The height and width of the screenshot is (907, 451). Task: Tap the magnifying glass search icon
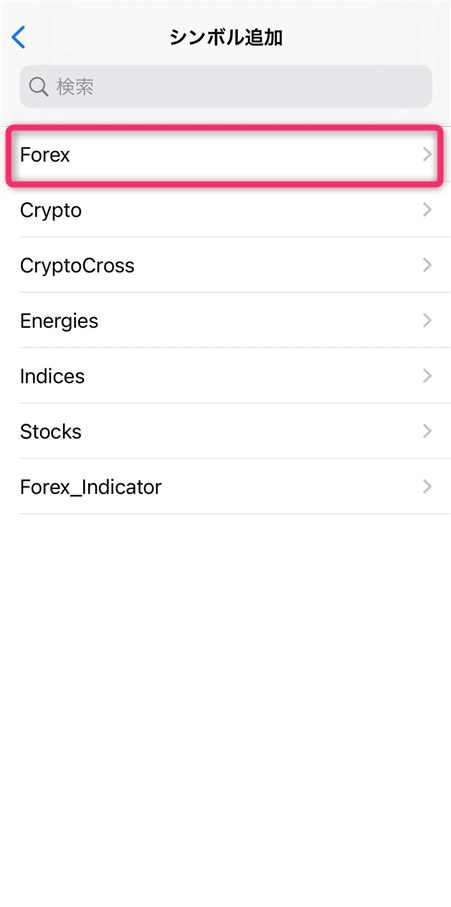click(39, 87)
